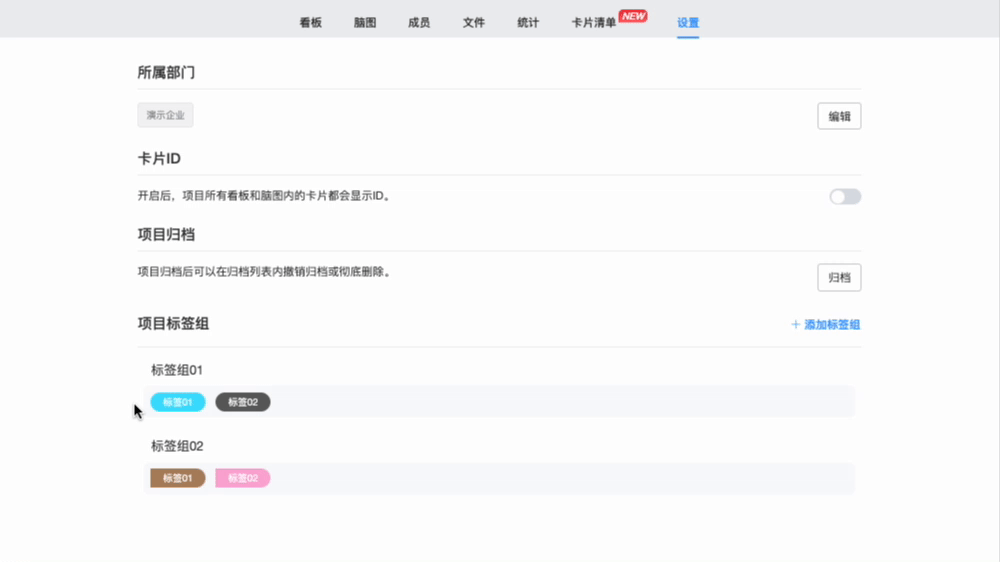1000x562 pixels.
Task: View the 统计 tab
Action: pyautogui.click(x=528, y=23)
